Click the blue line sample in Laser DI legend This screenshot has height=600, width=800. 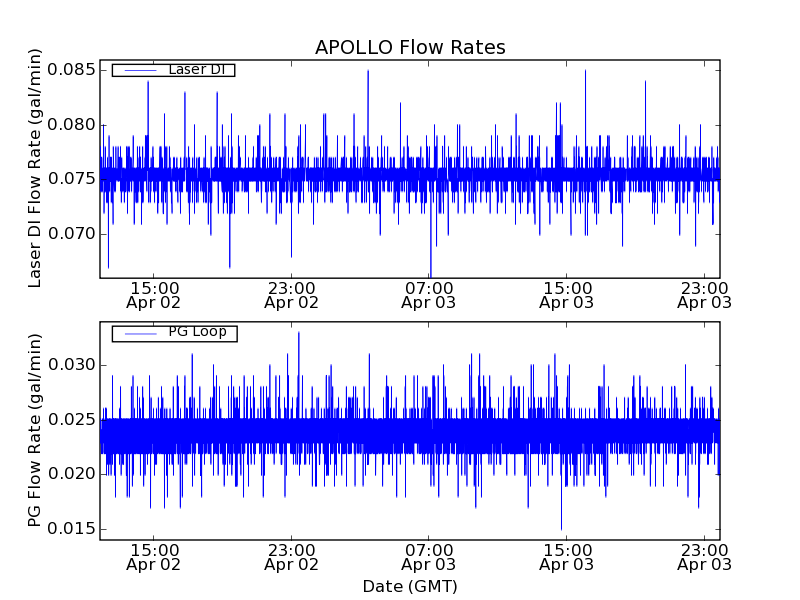pyautogui.click(x=140, y=70)
